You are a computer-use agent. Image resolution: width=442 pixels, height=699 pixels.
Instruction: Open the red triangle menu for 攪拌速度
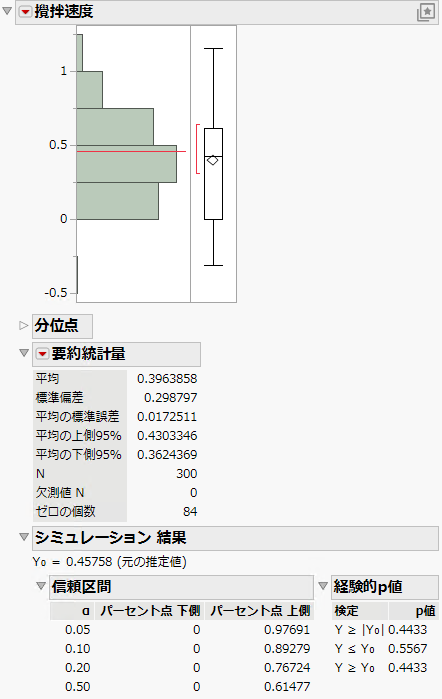click(25, 12)
